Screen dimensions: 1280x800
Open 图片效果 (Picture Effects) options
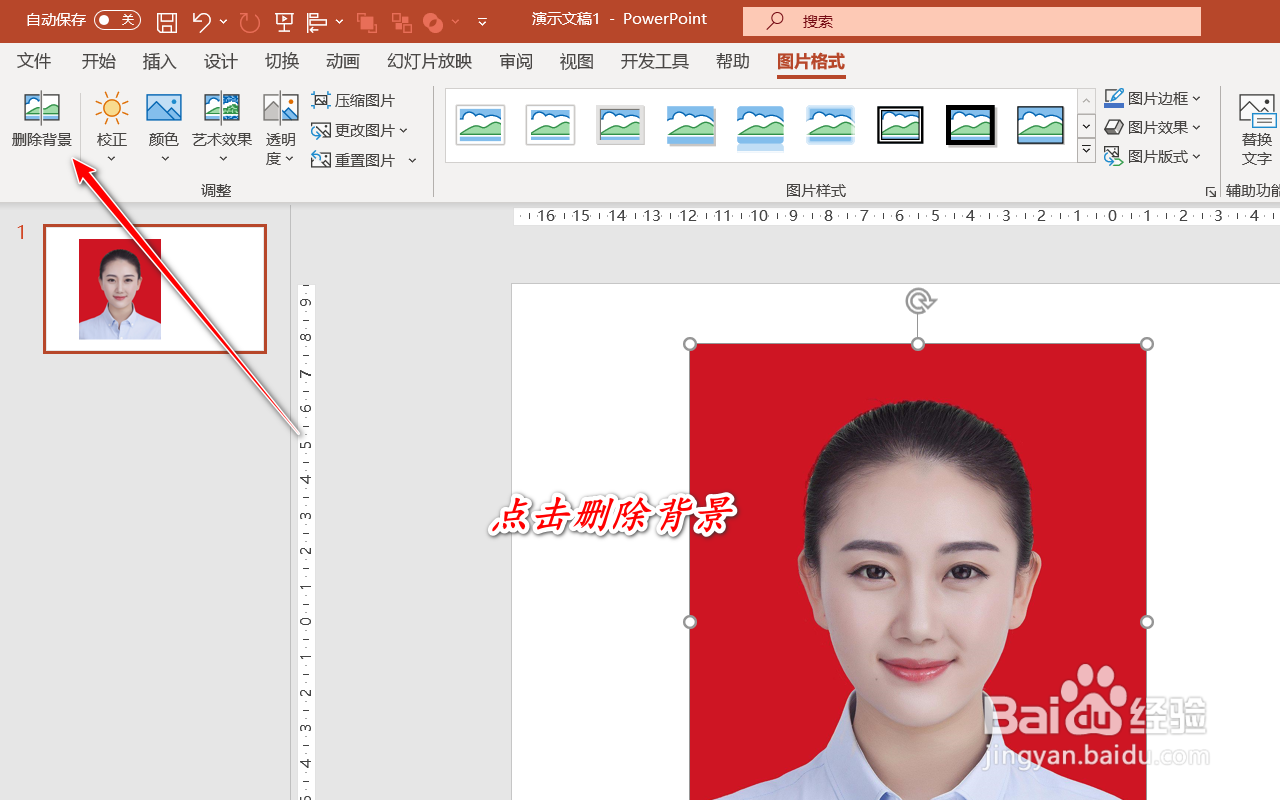pyautogui.click(x=1152, y=127)
